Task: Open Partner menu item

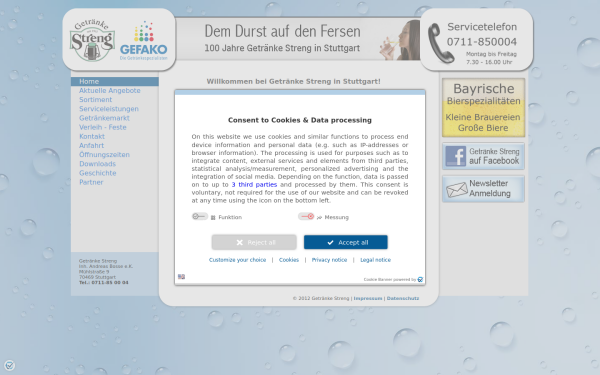Action: [91, 183]
